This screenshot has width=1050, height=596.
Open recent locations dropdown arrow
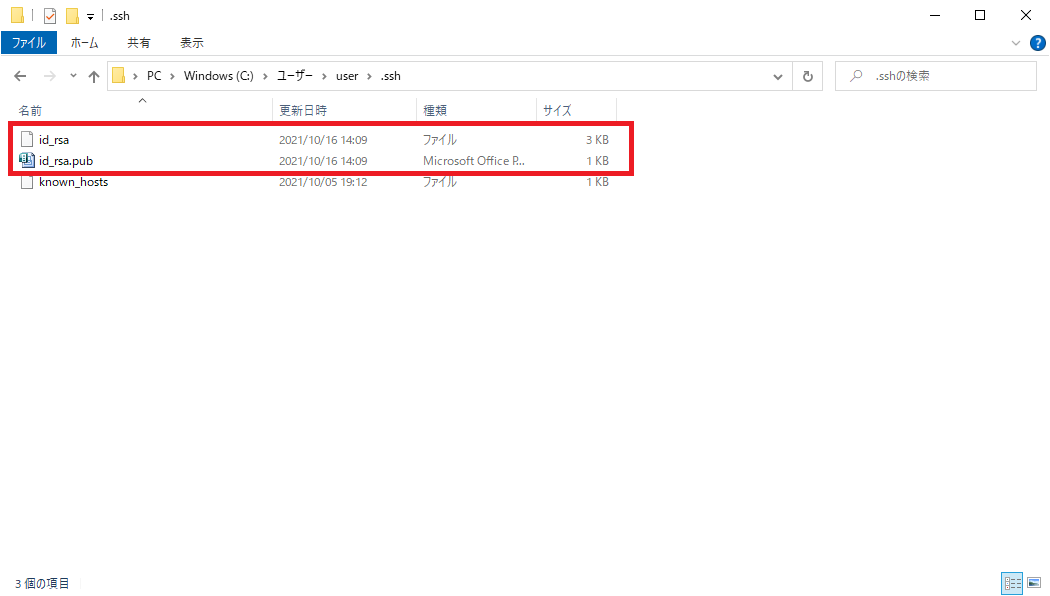(72, 77)
